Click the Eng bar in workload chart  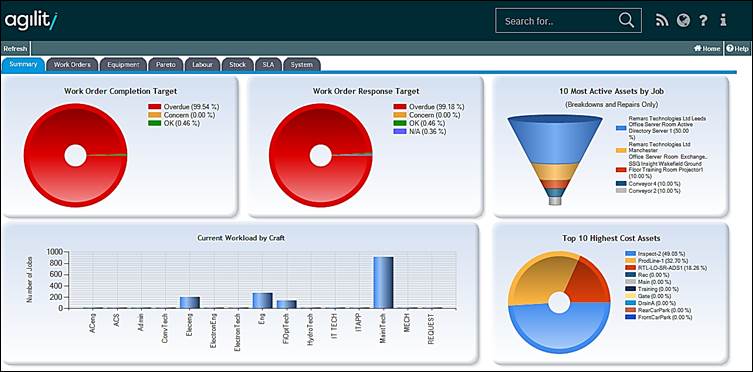coord(262,300)
